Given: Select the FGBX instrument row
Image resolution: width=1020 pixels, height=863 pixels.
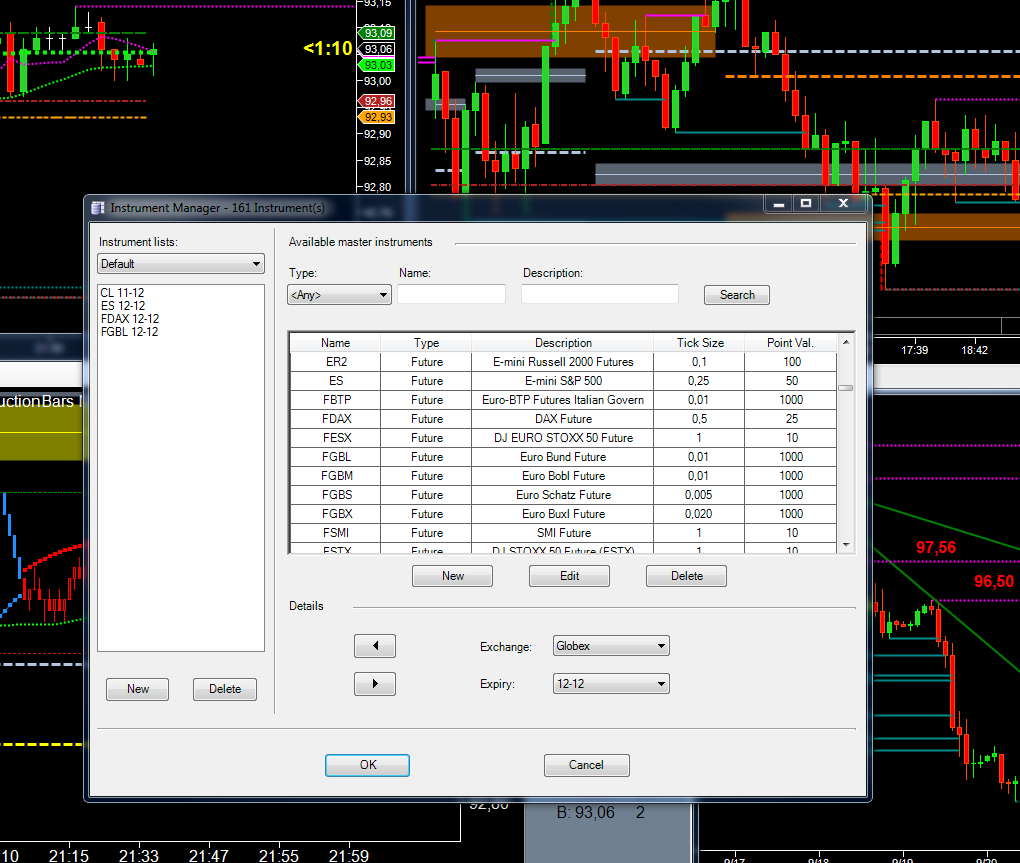Looking at the screenshot, I should click(563, 514).
